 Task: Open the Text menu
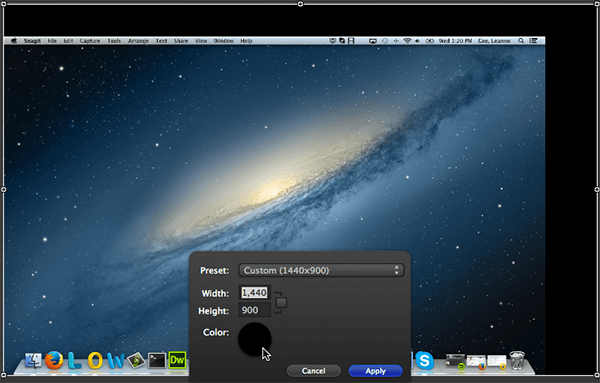pyautogui.click(x=161, y=41)
